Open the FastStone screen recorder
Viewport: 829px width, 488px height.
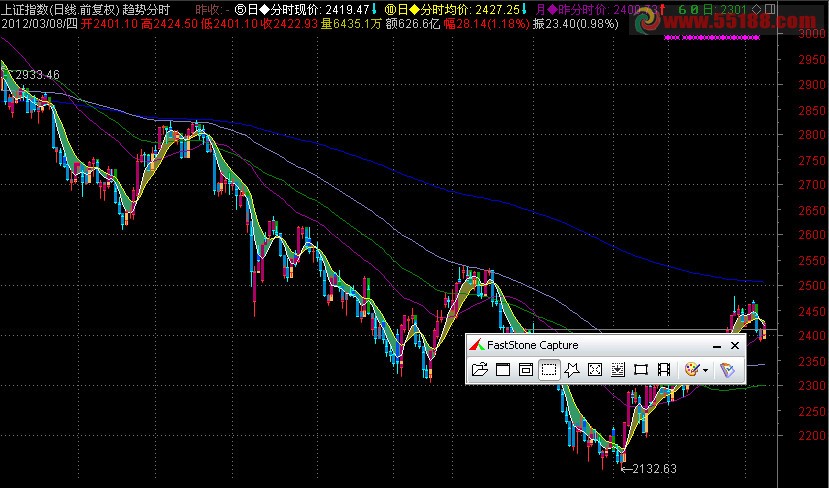664,370
